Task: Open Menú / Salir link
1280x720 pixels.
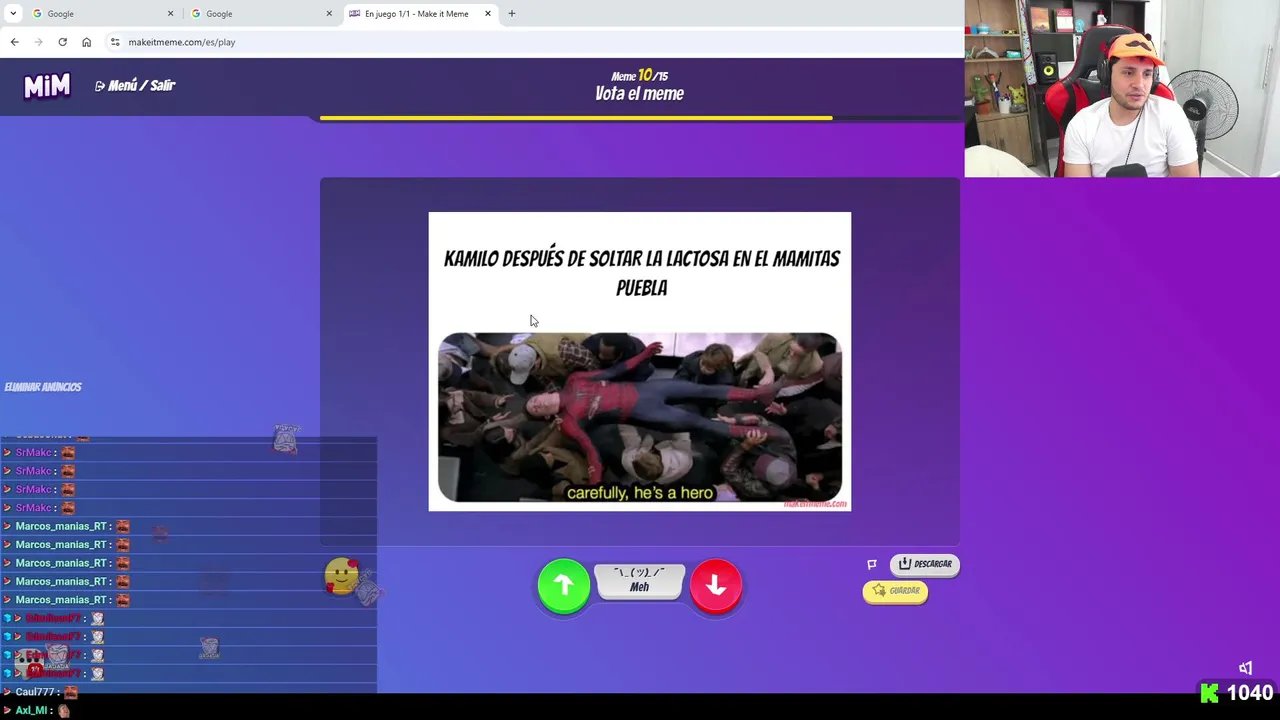Action: (x=135, y=86)
